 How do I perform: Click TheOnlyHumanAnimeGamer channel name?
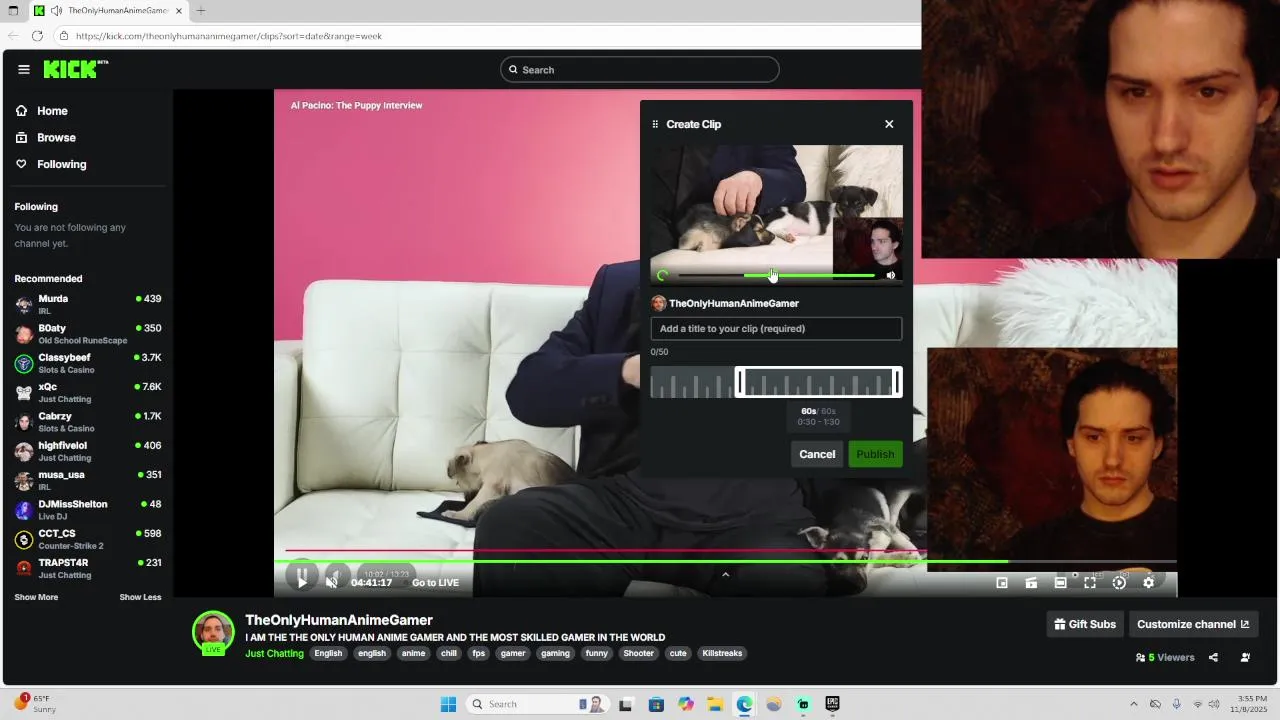point(339,620)
